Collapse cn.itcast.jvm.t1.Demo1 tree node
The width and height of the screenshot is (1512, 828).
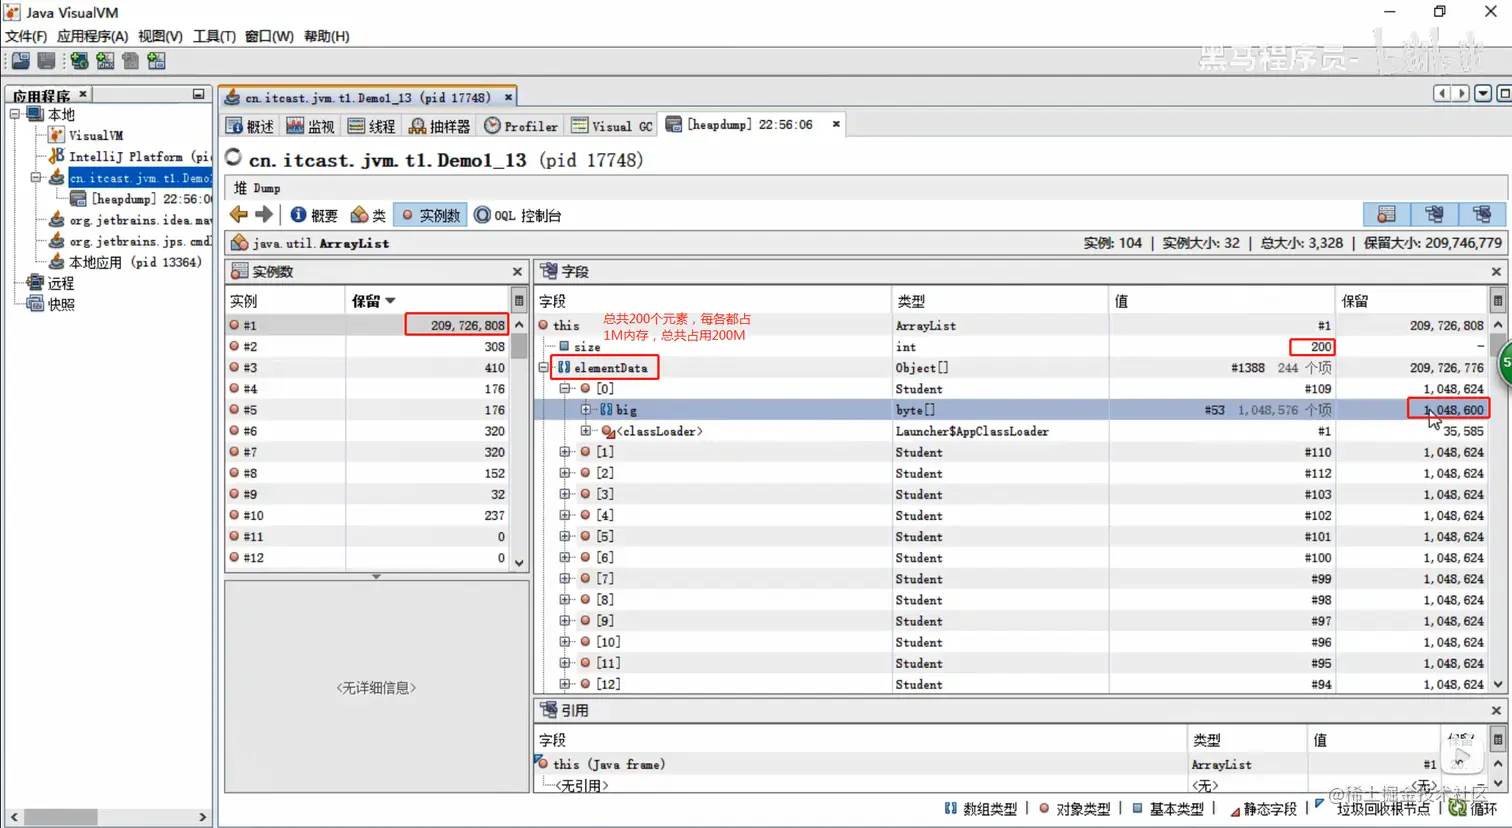[36, 178]
